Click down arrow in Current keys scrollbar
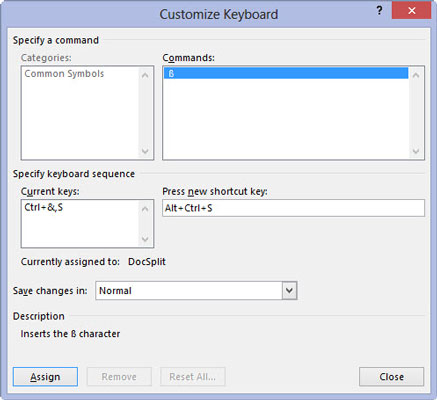 pyautogui.click(x=145, y=239)
